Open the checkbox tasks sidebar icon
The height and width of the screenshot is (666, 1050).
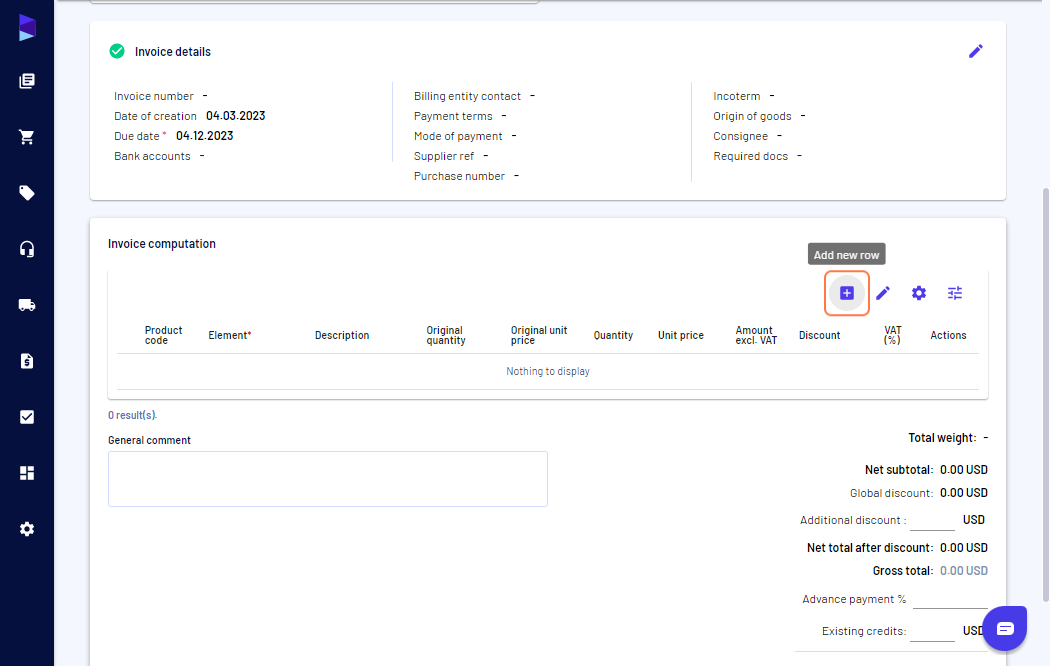tap(27, 417)
